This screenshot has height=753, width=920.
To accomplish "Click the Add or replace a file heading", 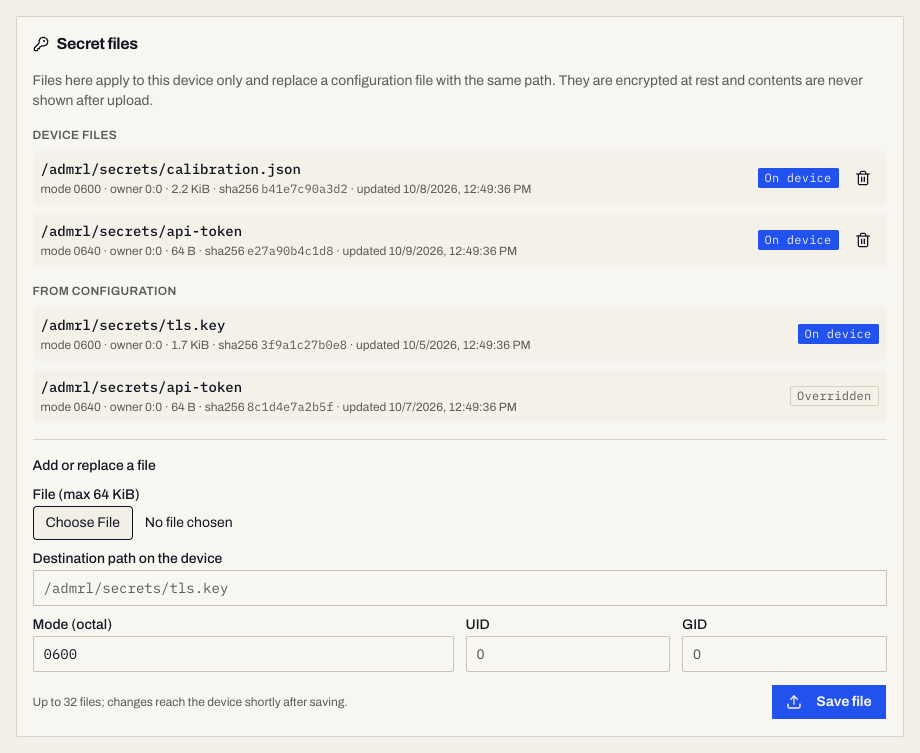I will (94, 465).
